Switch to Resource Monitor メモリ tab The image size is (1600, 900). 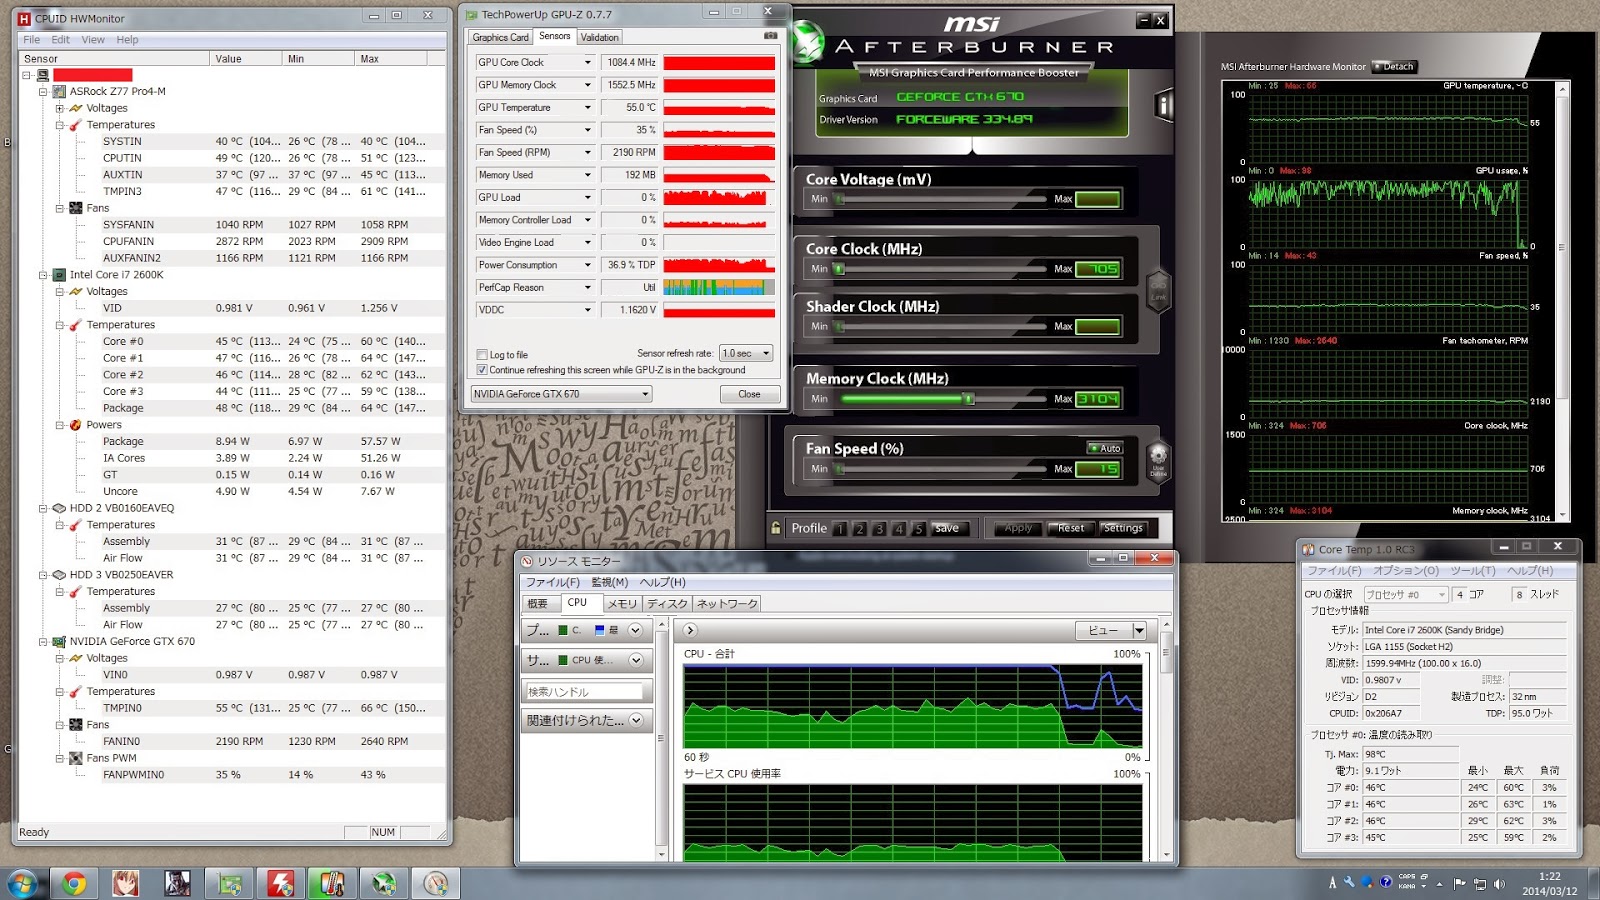[x=622, y=603]
